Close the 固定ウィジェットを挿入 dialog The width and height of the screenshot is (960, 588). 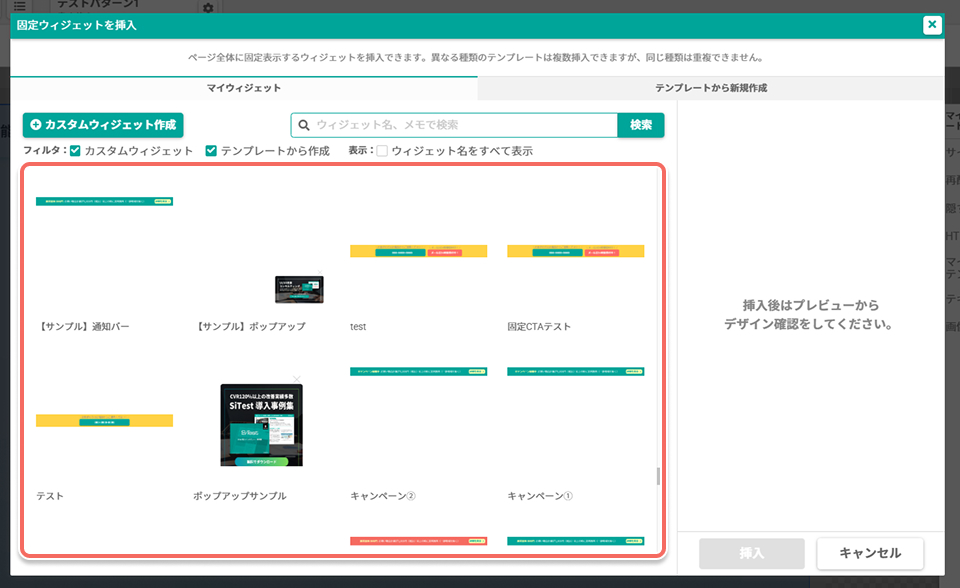pyautogui.click(x=932, y=24)
